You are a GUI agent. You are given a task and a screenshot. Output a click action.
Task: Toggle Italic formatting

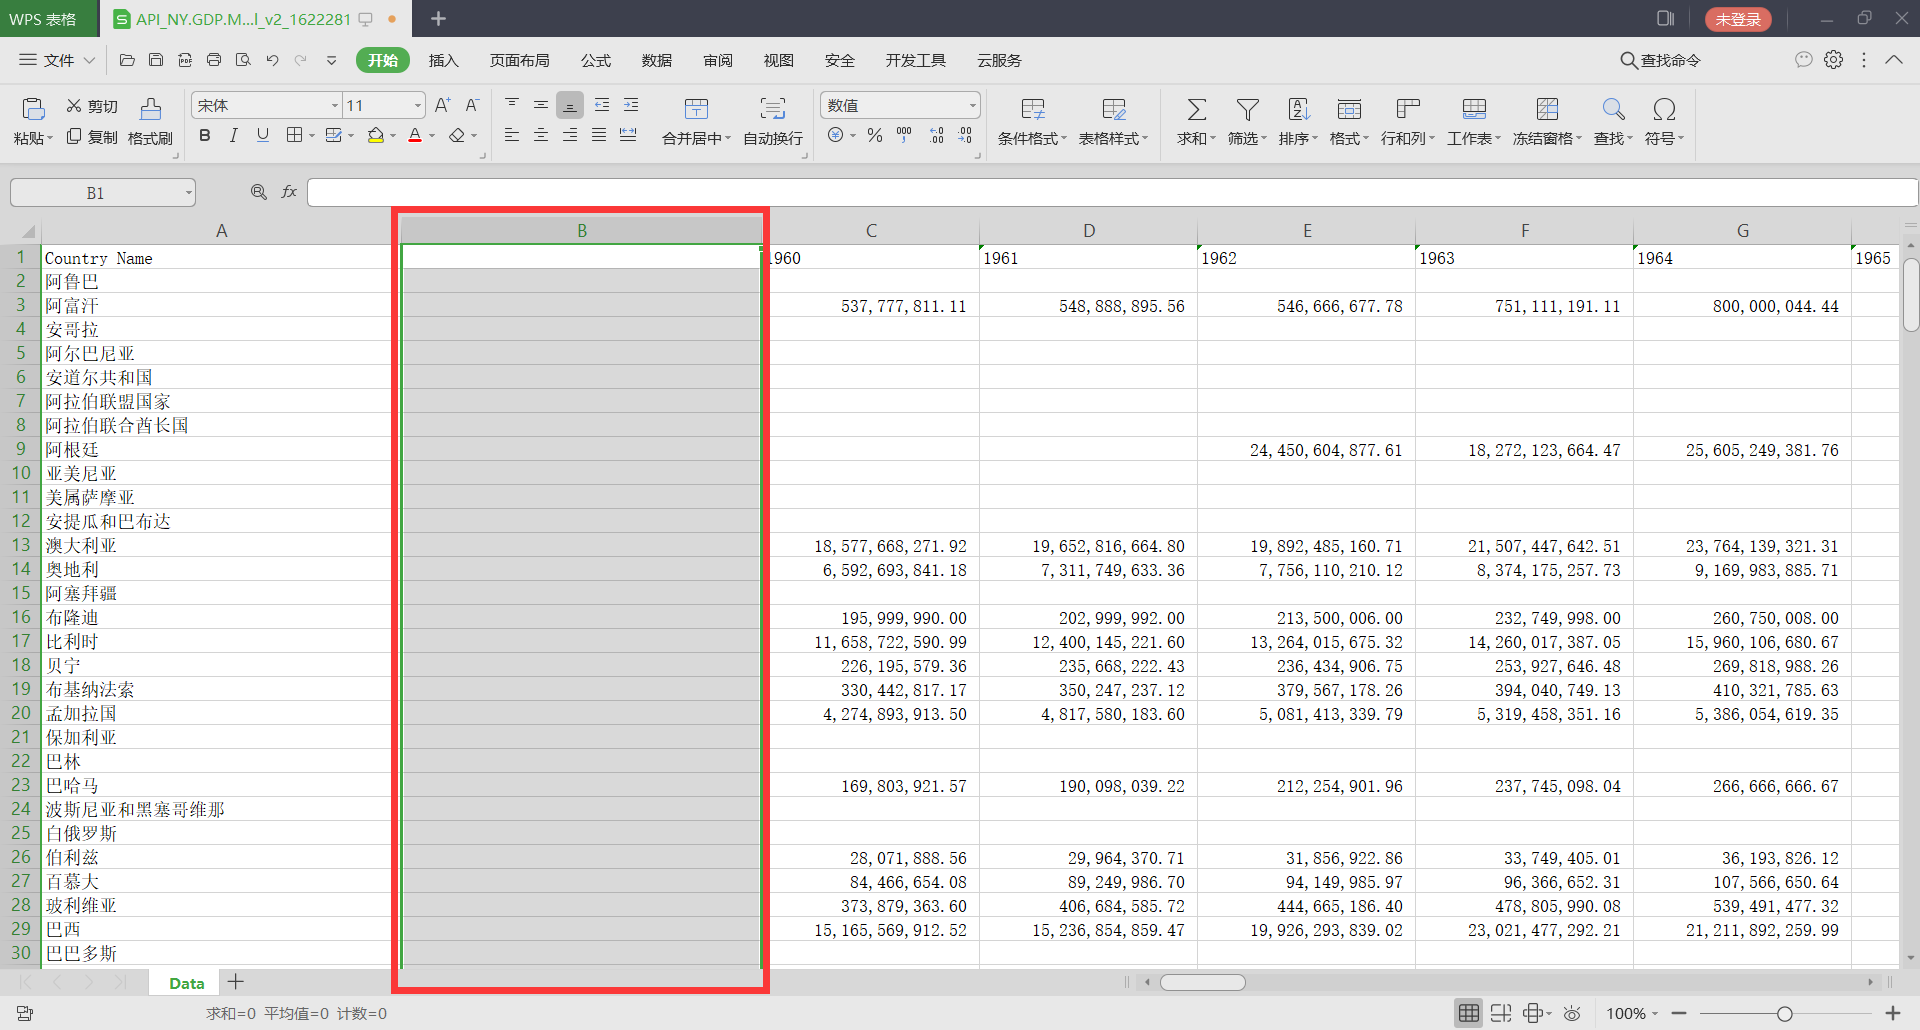[233, 135]
